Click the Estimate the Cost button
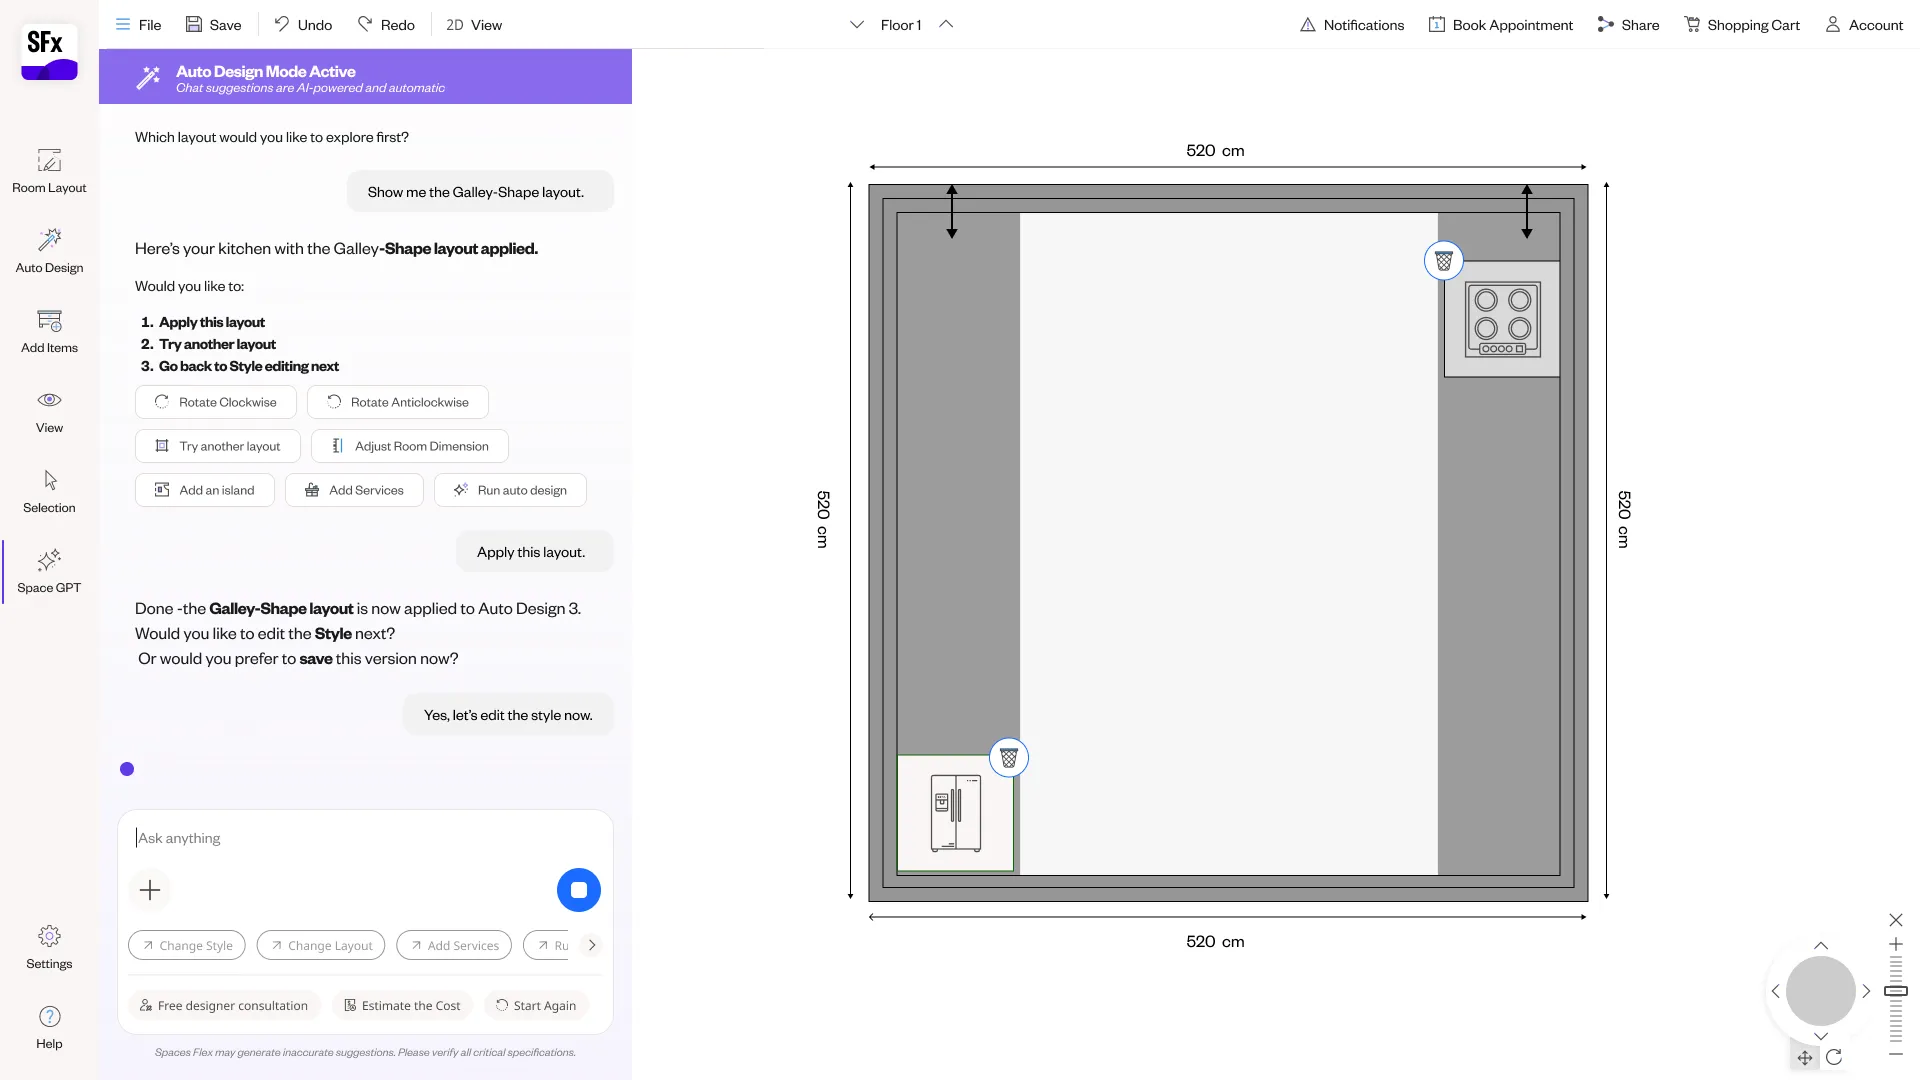 coord(402,1005)
